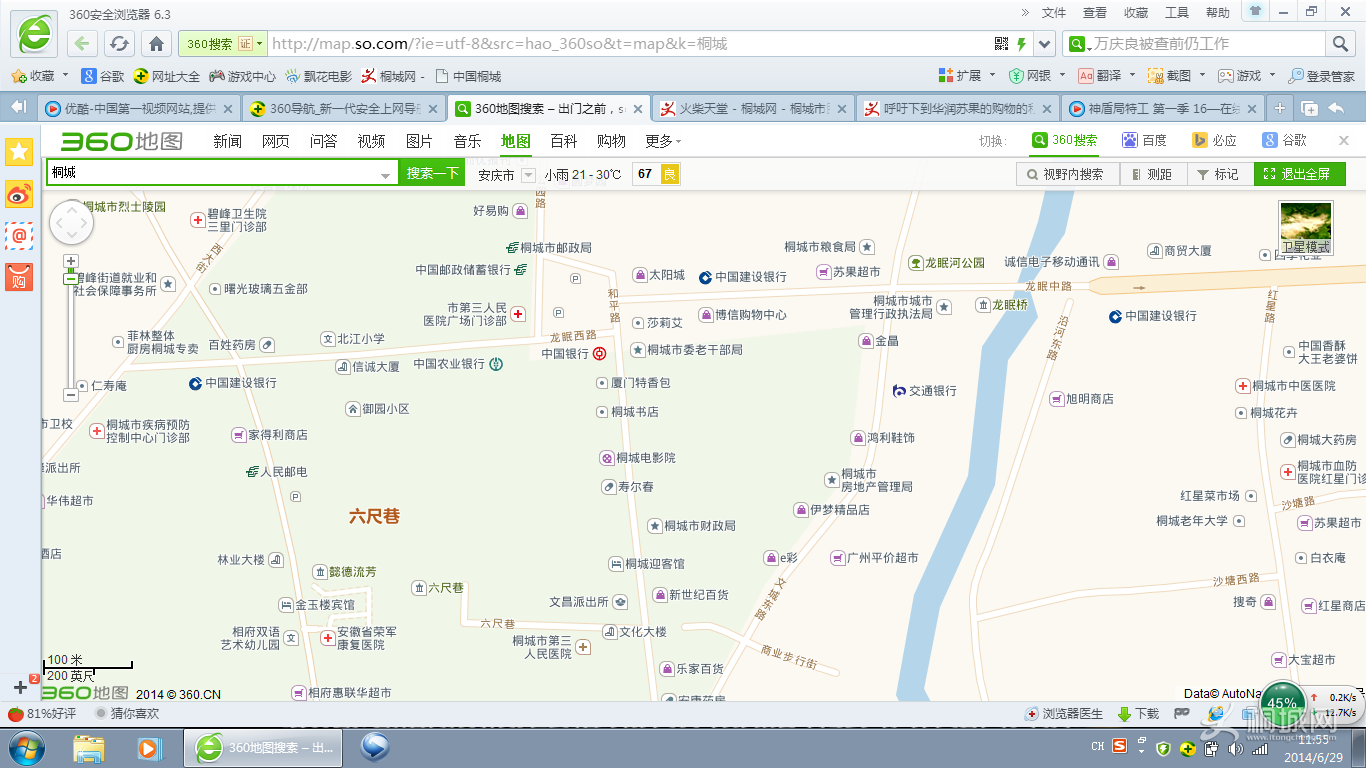
Task: Switch to 优酷 browser tab
Action: click(x=139, y=109)
